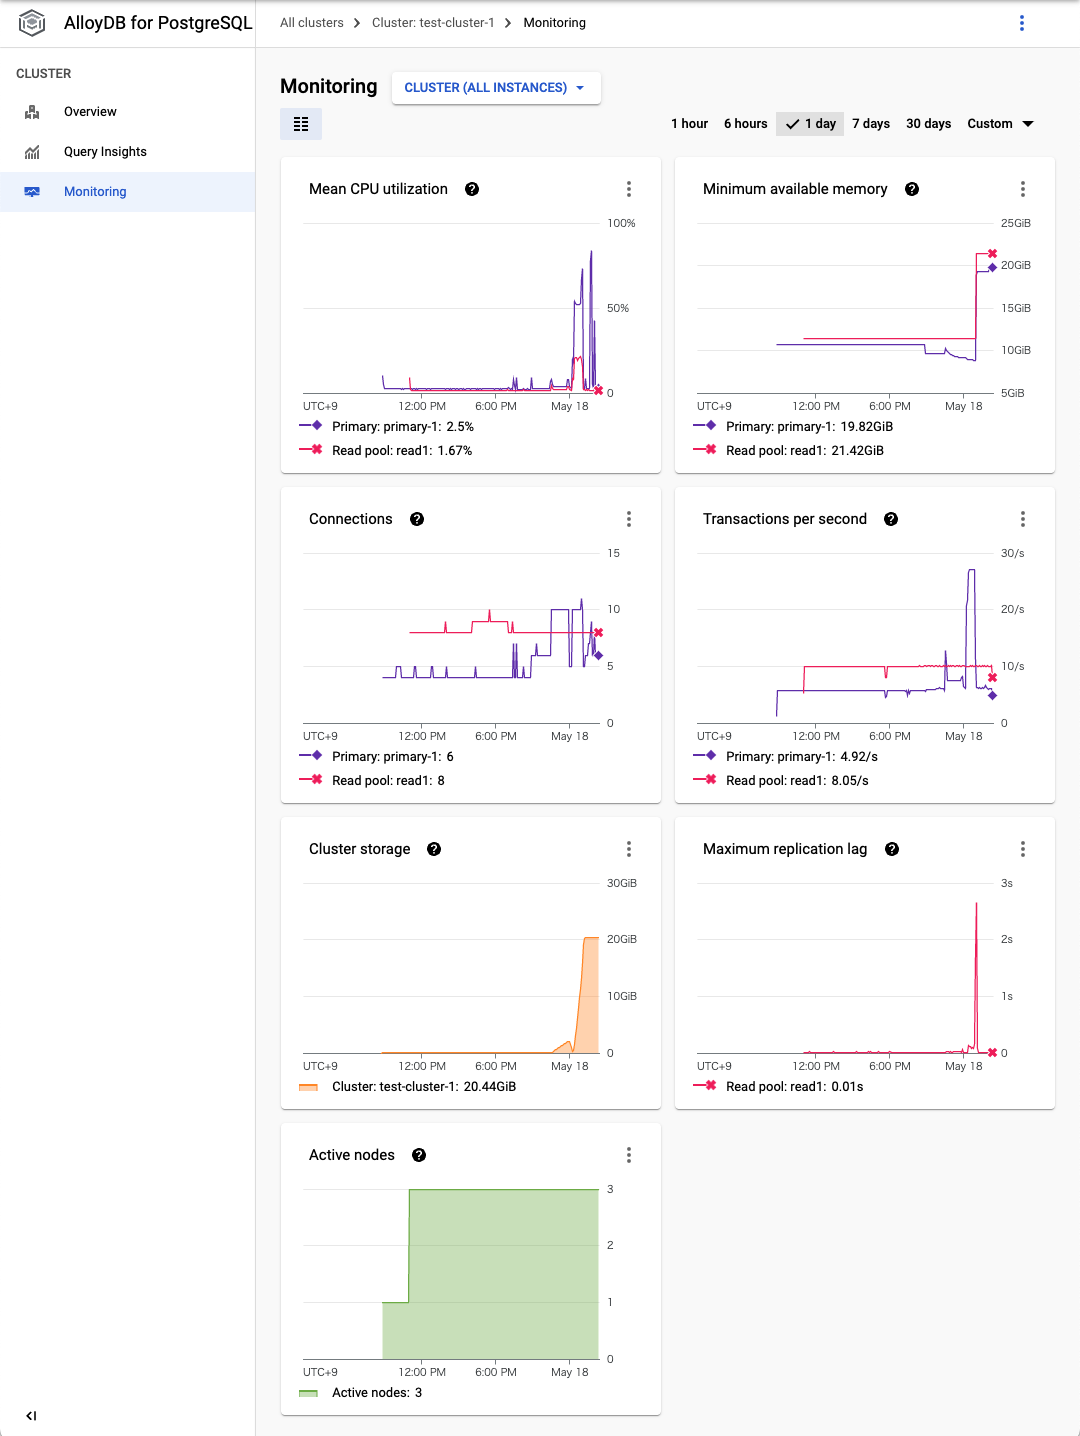The height and width of the screenshot is (1436, 1080).
Task: Open the Cluster storage chart options menu
Action: pos(629,848)
